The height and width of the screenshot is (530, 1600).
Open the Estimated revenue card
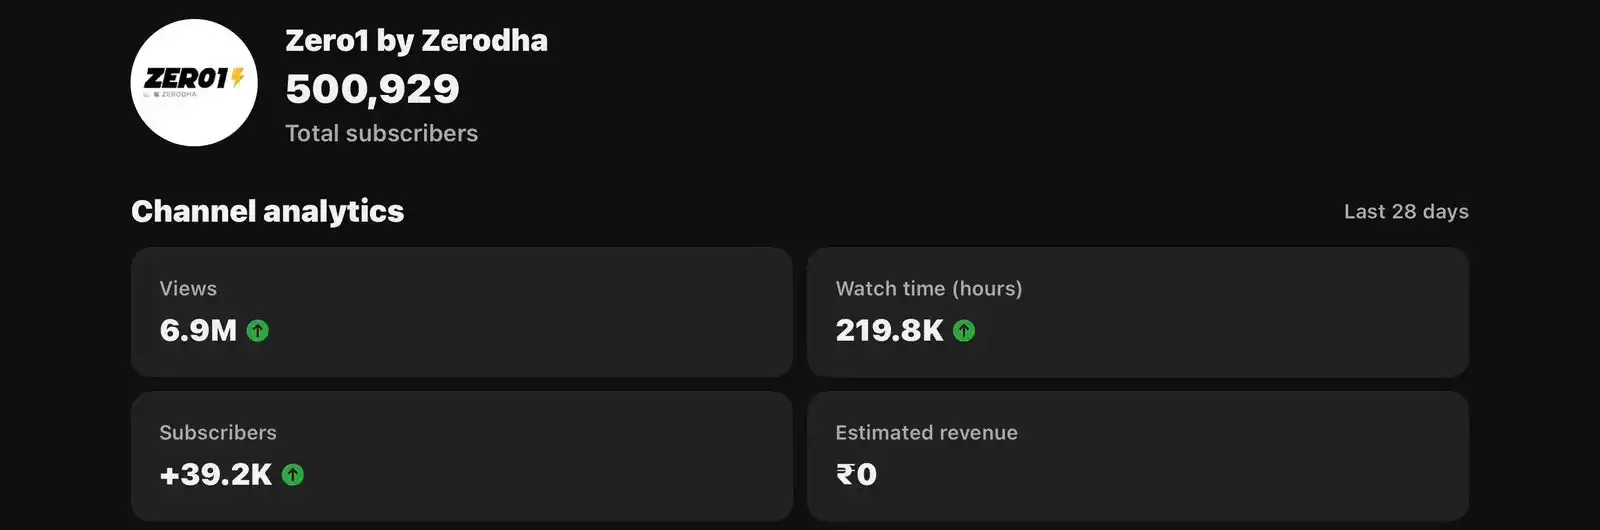coord(1138,456)
